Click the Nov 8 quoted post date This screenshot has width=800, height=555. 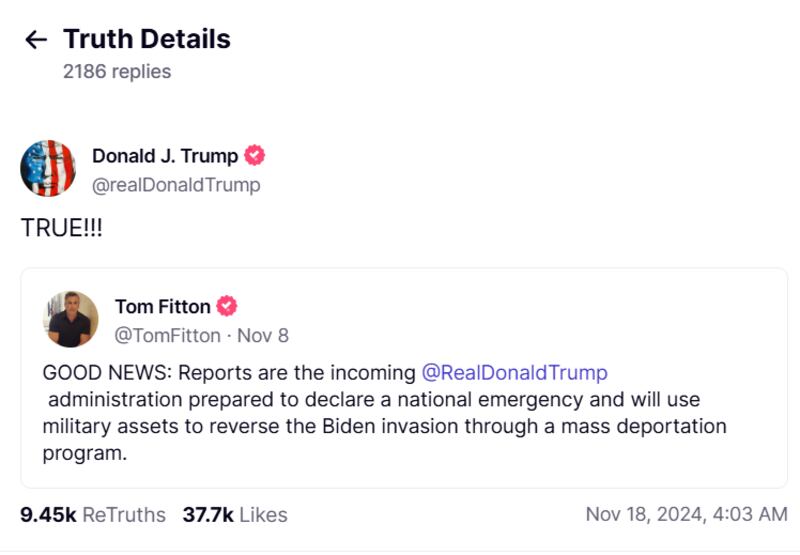coord(263,336)
